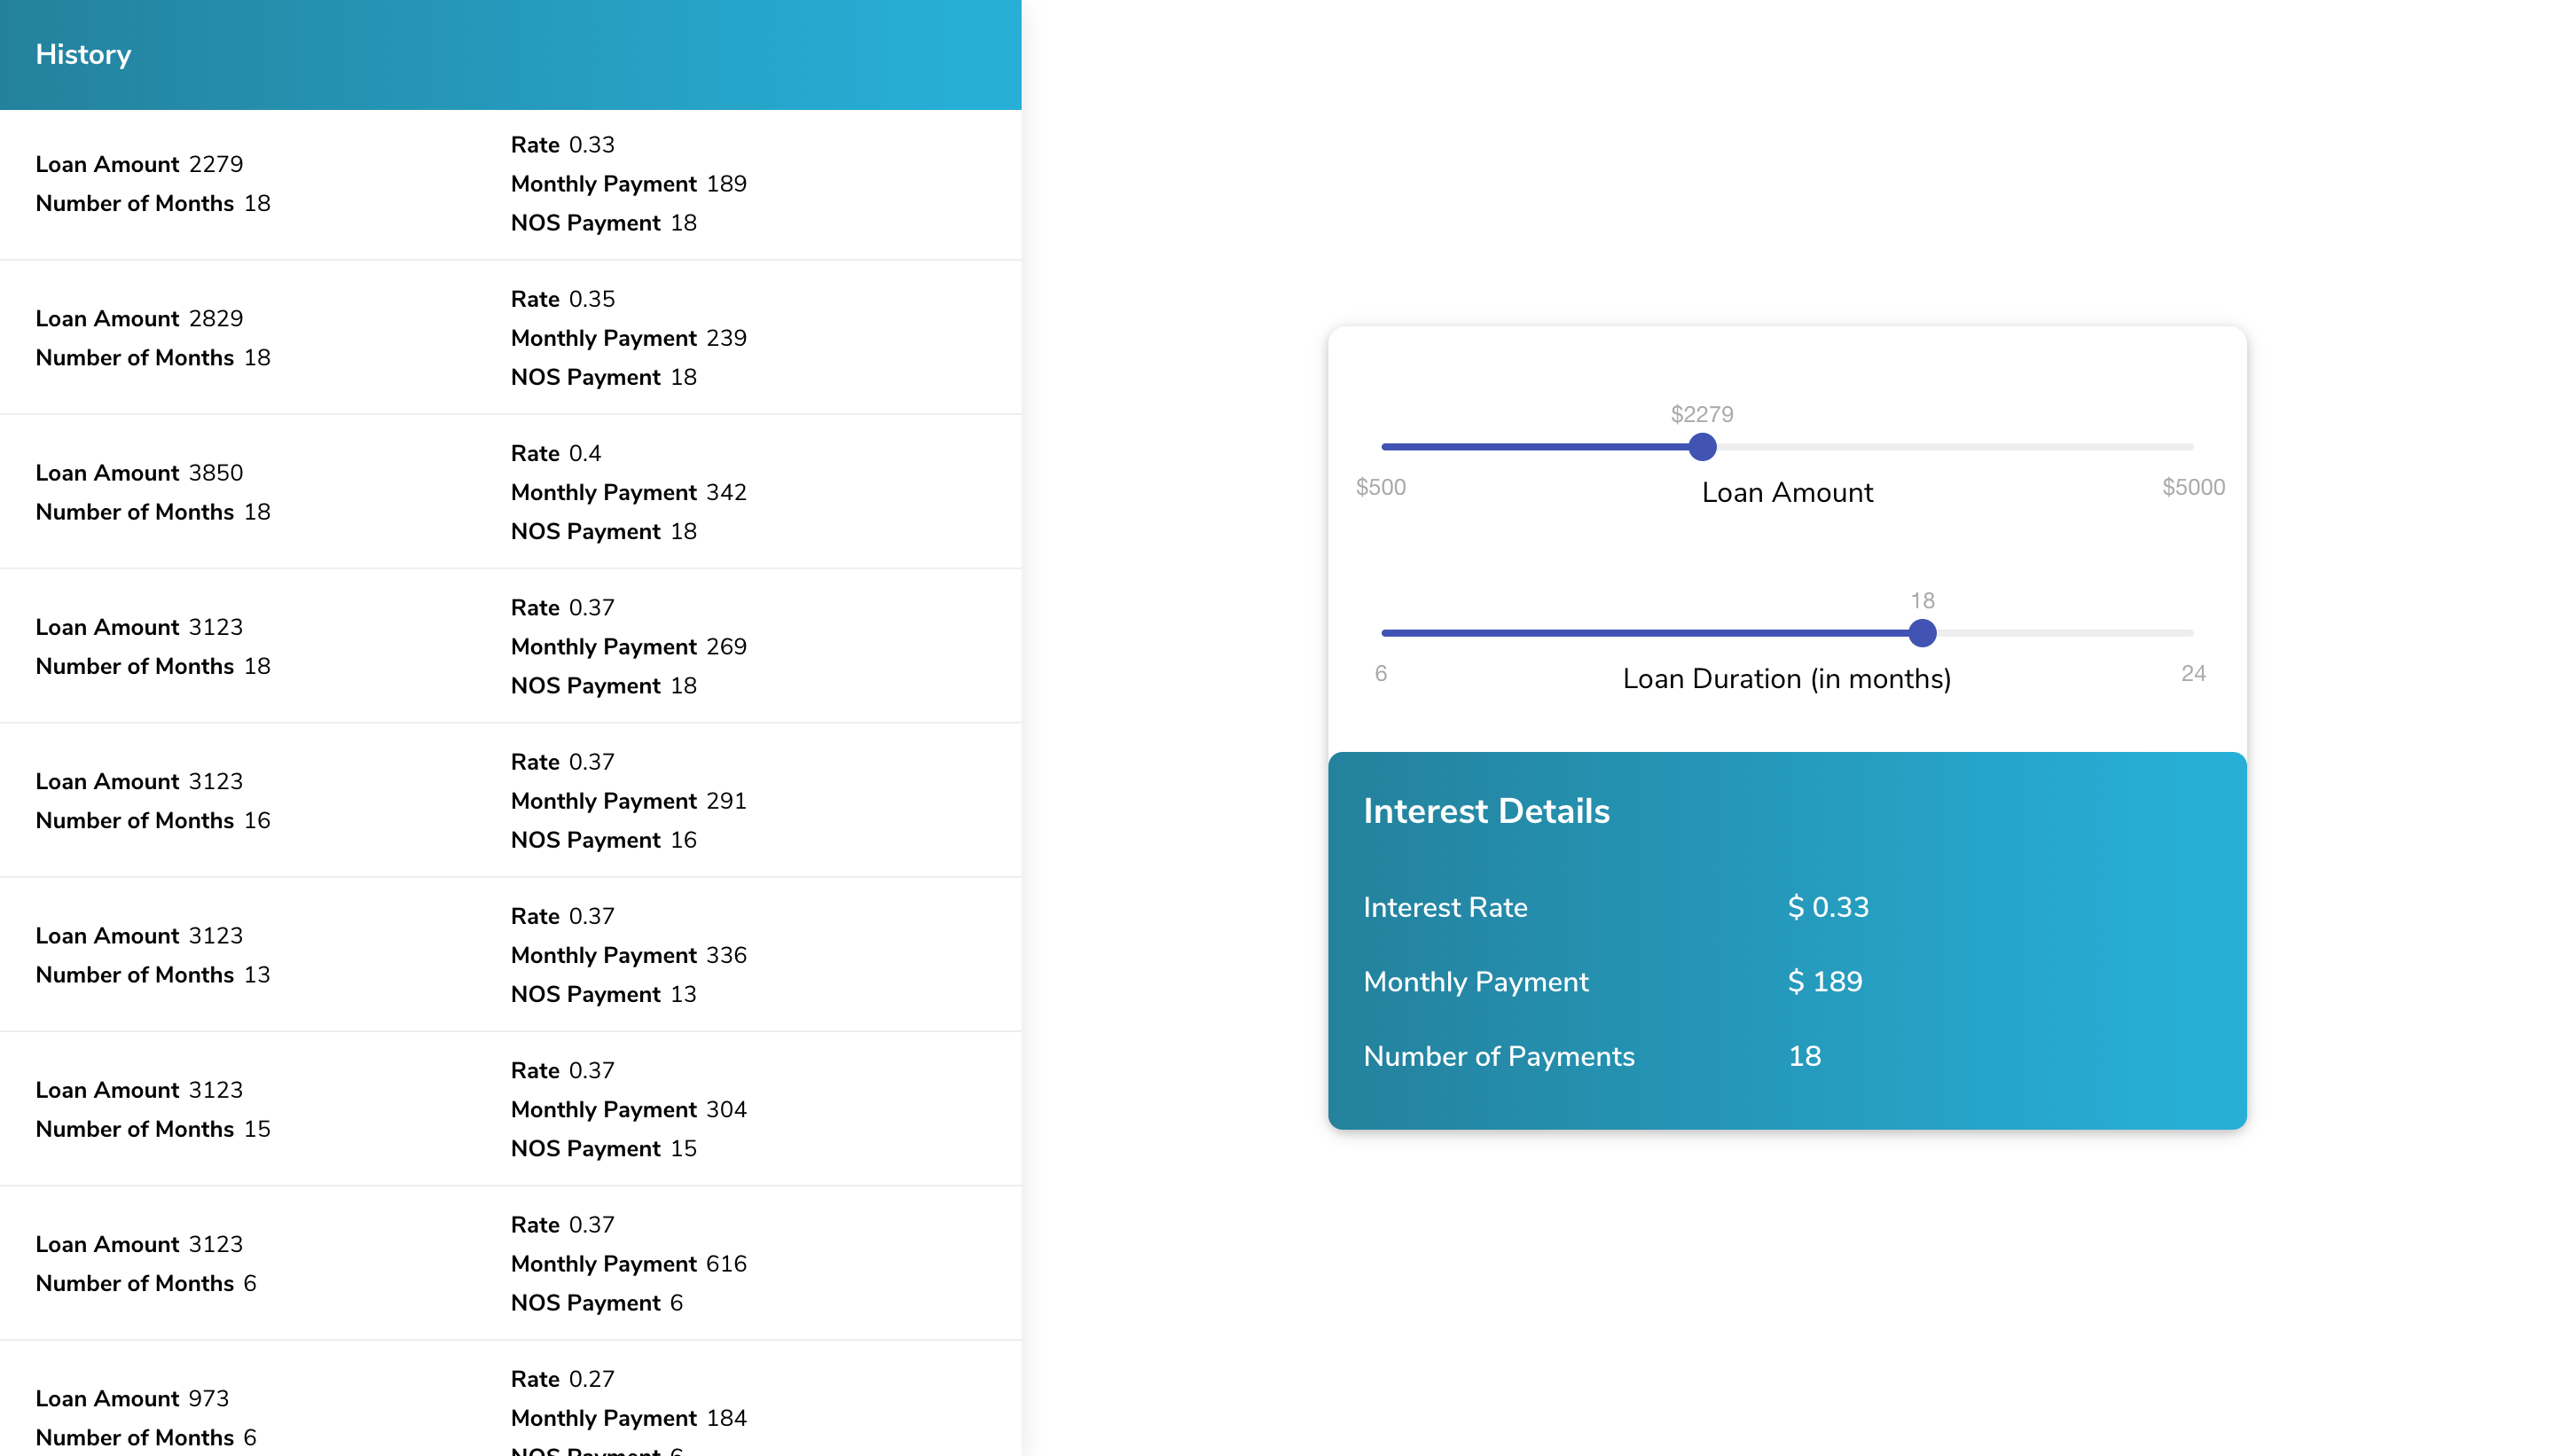Click the Loan Duration (in months) label

(x=1786, y=679)
